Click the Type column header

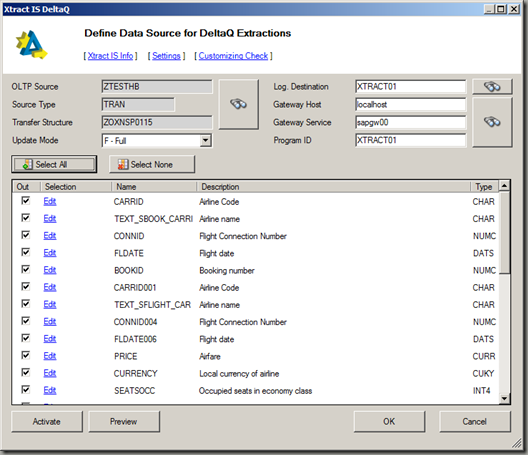[484, 187]
